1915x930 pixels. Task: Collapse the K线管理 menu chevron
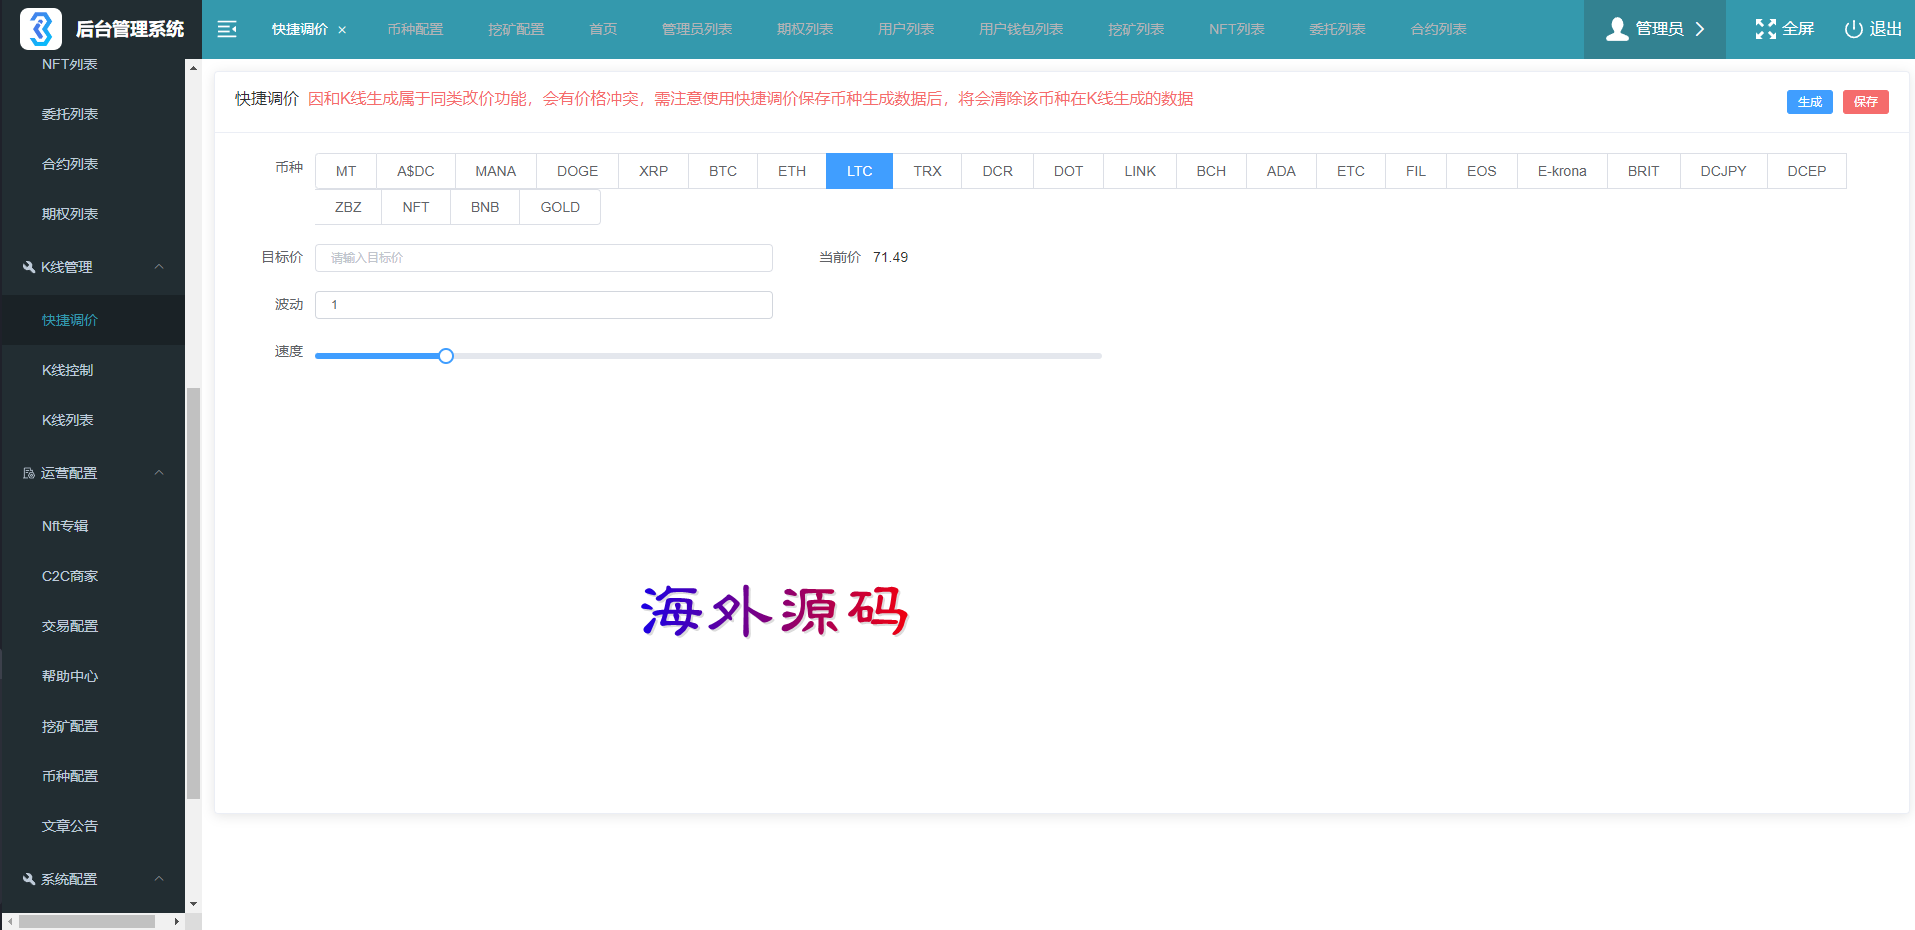(159, 267)
